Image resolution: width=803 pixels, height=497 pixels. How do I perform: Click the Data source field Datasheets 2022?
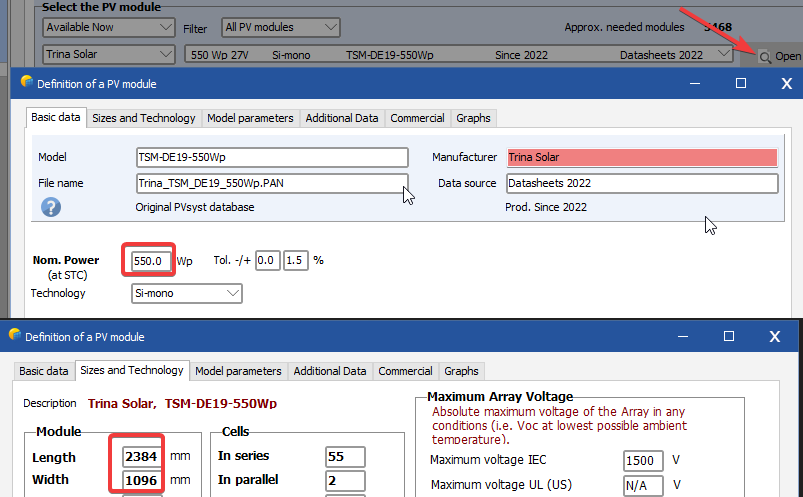click(642, 183)
